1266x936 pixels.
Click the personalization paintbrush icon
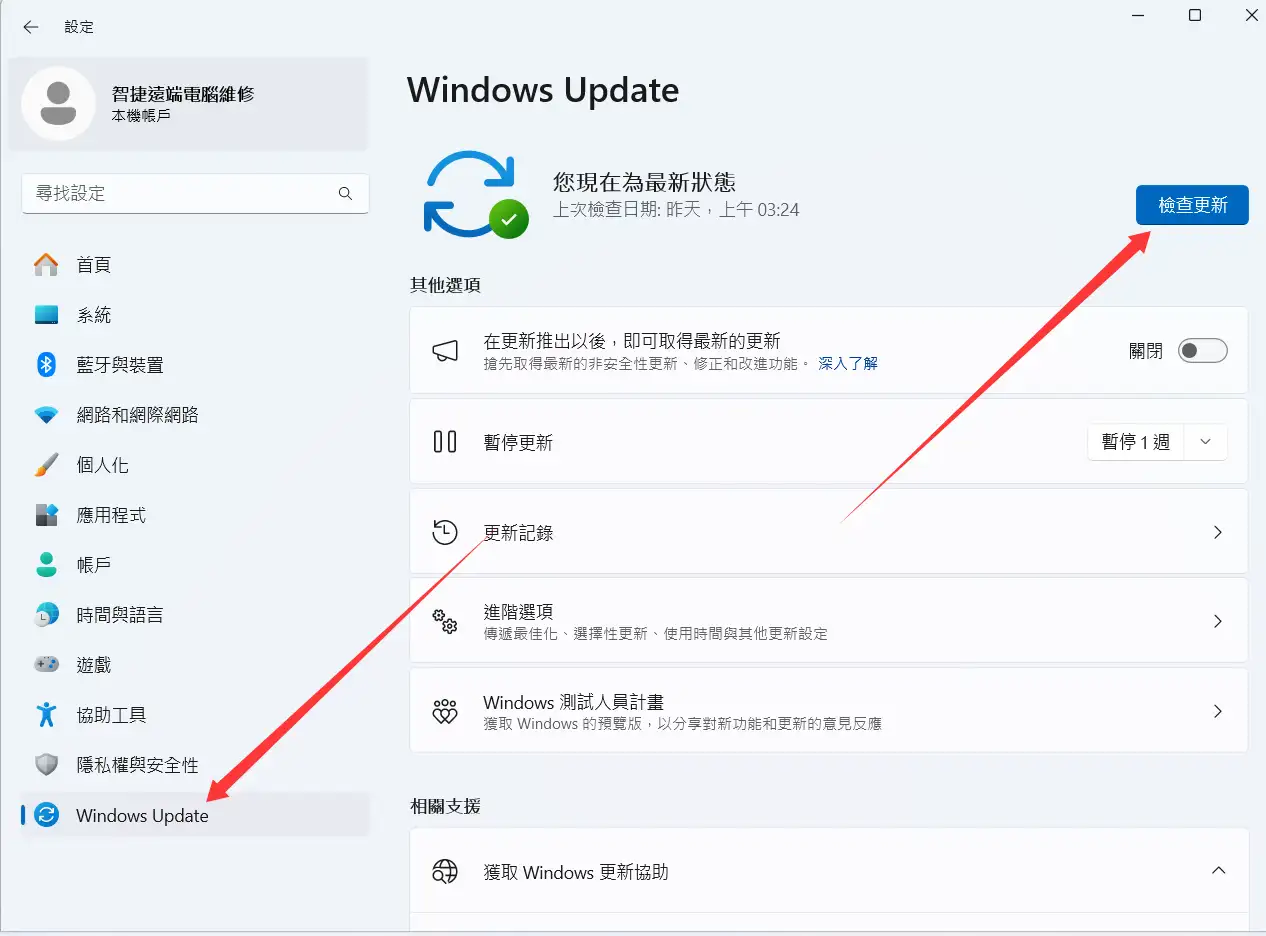[x=46, y=465]
